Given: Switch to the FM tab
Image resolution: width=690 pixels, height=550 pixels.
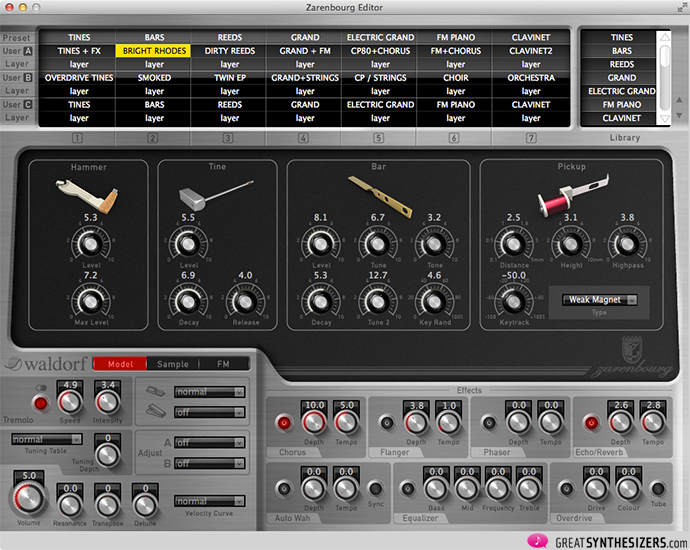Looking at the screenshot, I should pyautogui.click(x=223, y=364).
